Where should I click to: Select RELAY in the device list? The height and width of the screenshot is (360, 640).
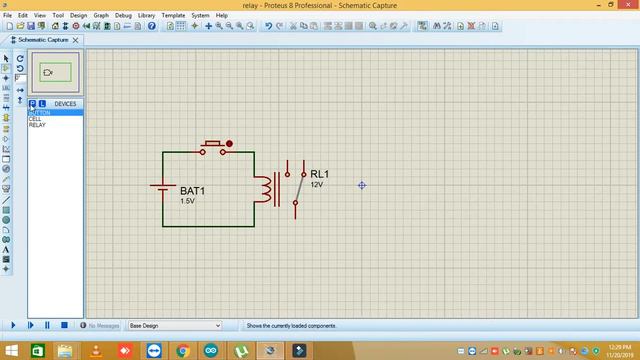[56, 125]
